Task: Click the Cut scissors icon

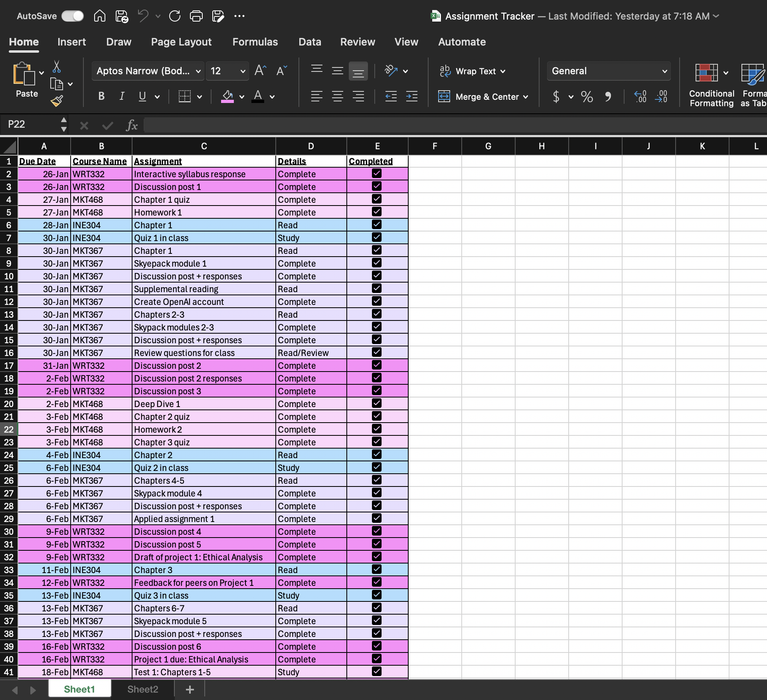Action: tap(57, 67)
